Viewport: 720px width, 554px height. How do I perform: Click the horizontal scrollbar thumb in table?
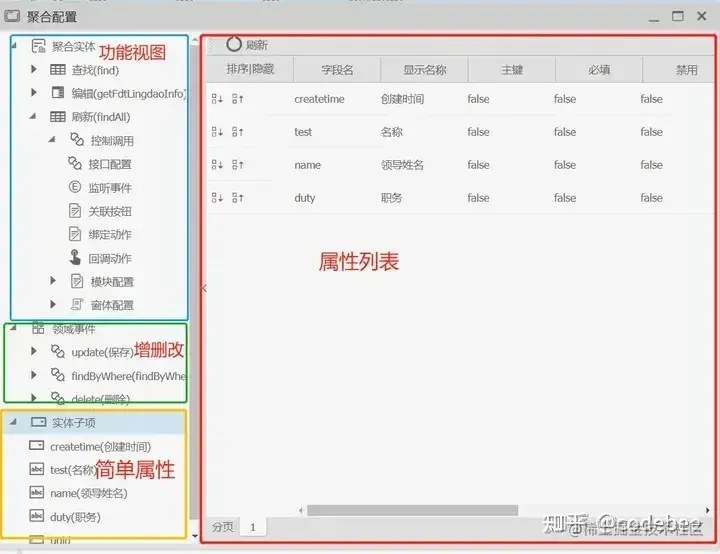point(412,510)
